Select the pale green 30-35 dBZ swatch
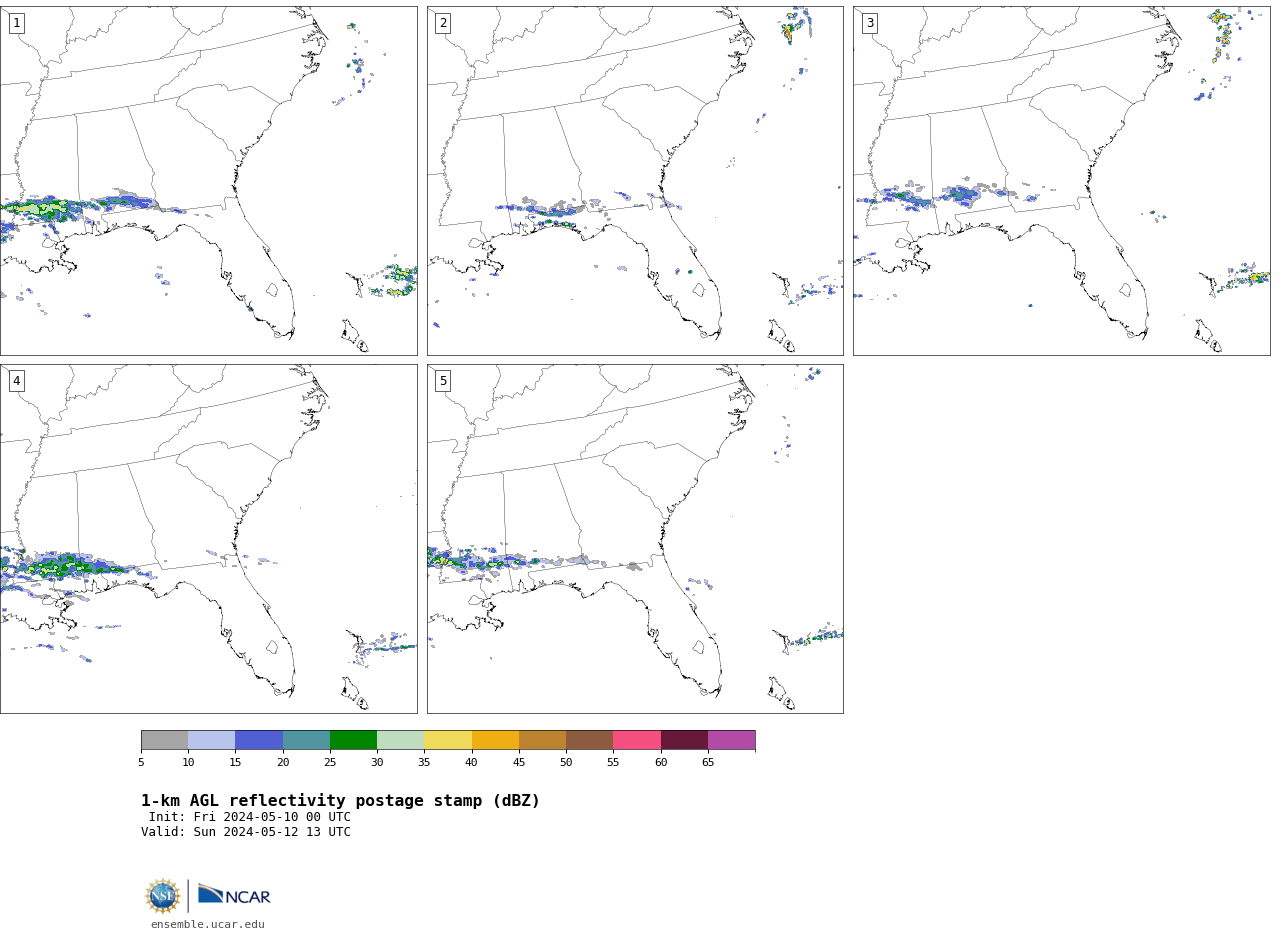The width and height of the screenshot is (1280, 936). 401,740
